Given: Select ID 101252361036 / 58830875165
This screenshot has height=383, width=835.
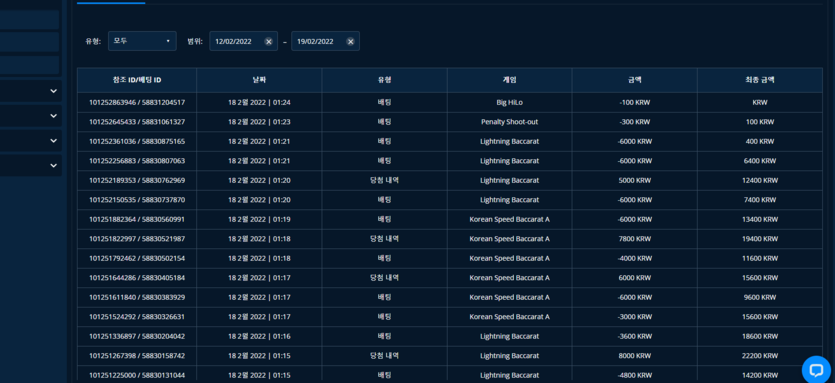Looking at the screenshot, I should pos(137,141).
